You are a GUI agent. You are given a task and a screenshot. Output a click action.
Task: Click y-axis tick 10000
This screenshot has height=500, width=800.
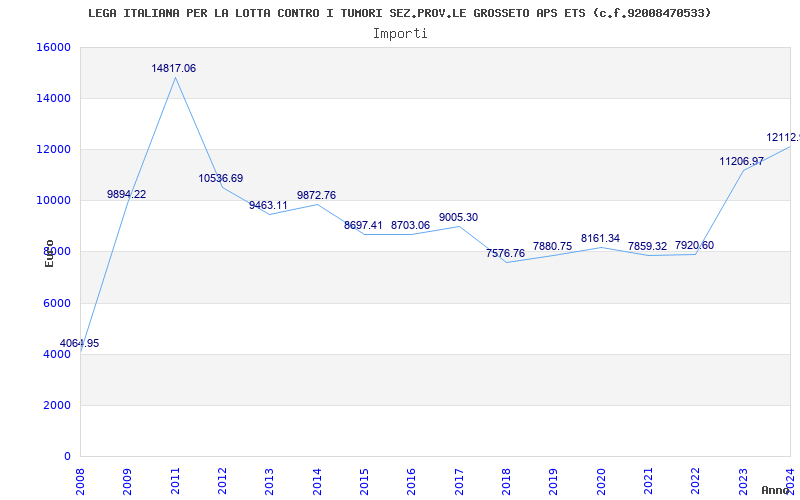click(54, 201)
